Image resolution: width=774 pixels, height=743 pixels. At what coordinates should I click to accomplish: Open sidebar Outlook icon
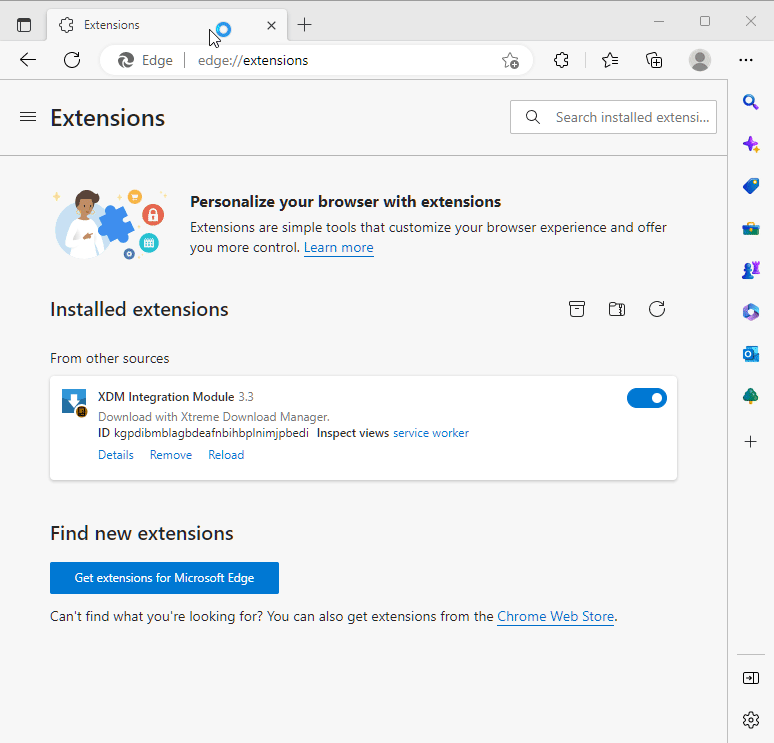(x=751, y=354)
